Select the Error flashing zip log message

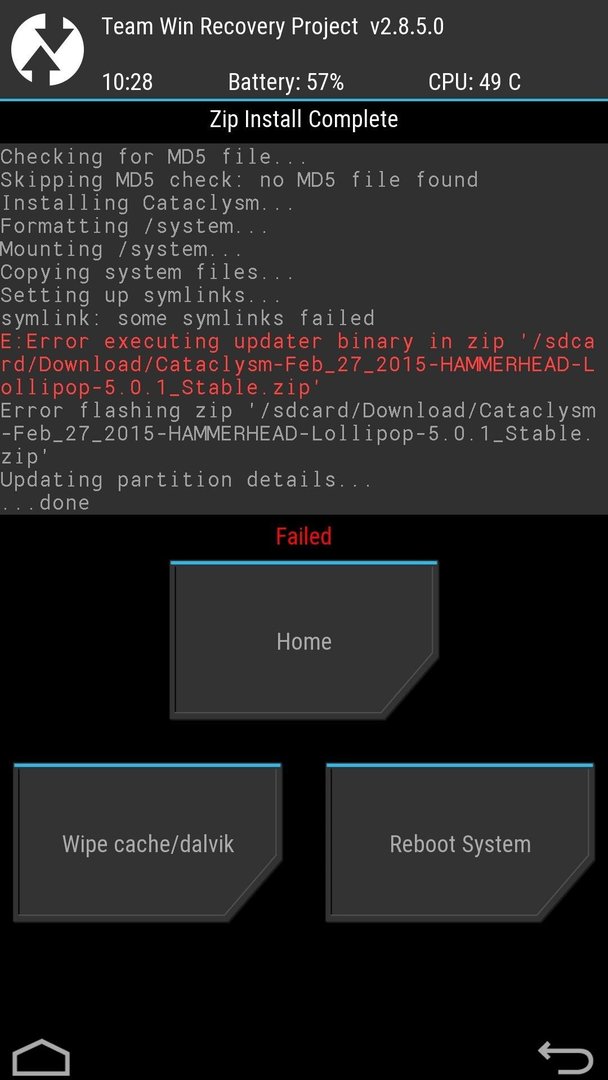click(297, 433)
